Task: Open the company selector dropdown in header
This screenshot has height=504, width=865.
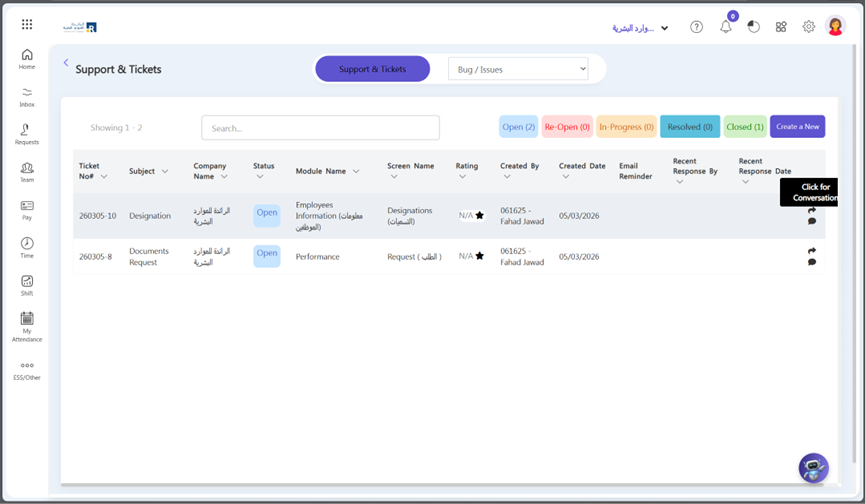Action: [x=640, y=28]
